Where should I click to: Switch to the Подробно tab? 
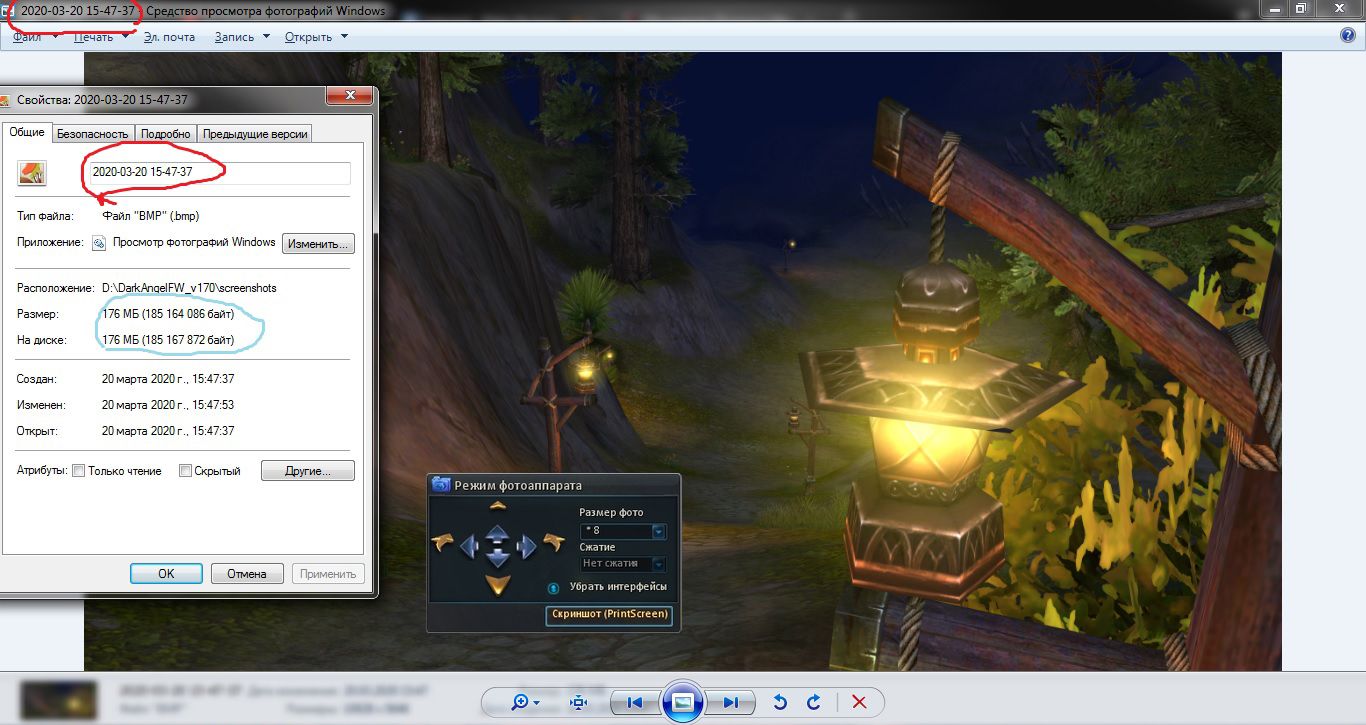(x=165, y=133)
